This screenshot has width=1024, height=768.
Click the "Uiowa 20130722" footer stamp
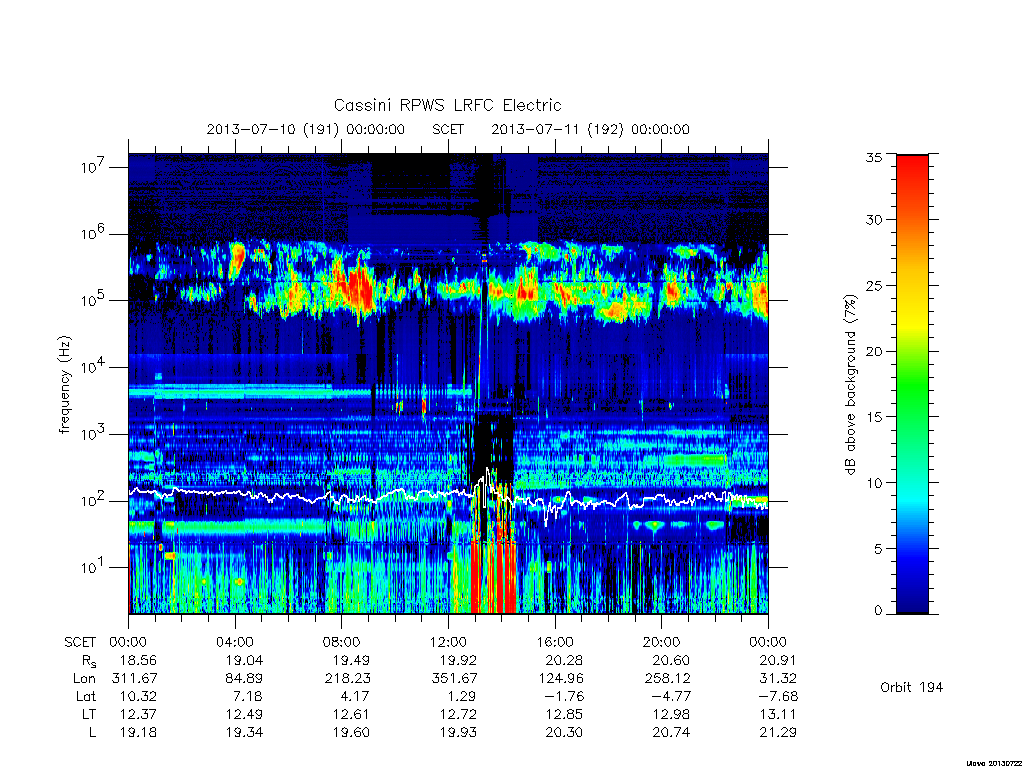(x=992, y=762)
